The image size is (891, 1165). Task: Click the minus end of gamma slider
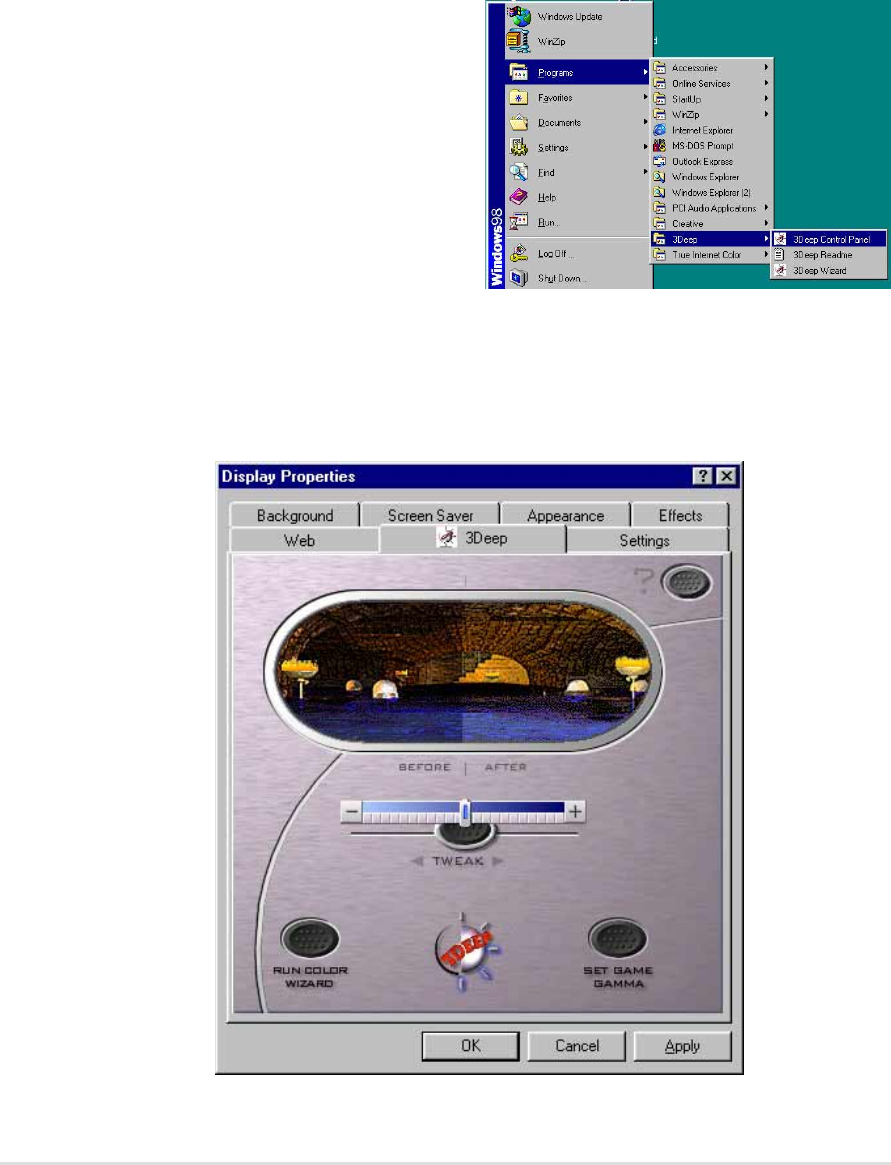click(351, 812)
